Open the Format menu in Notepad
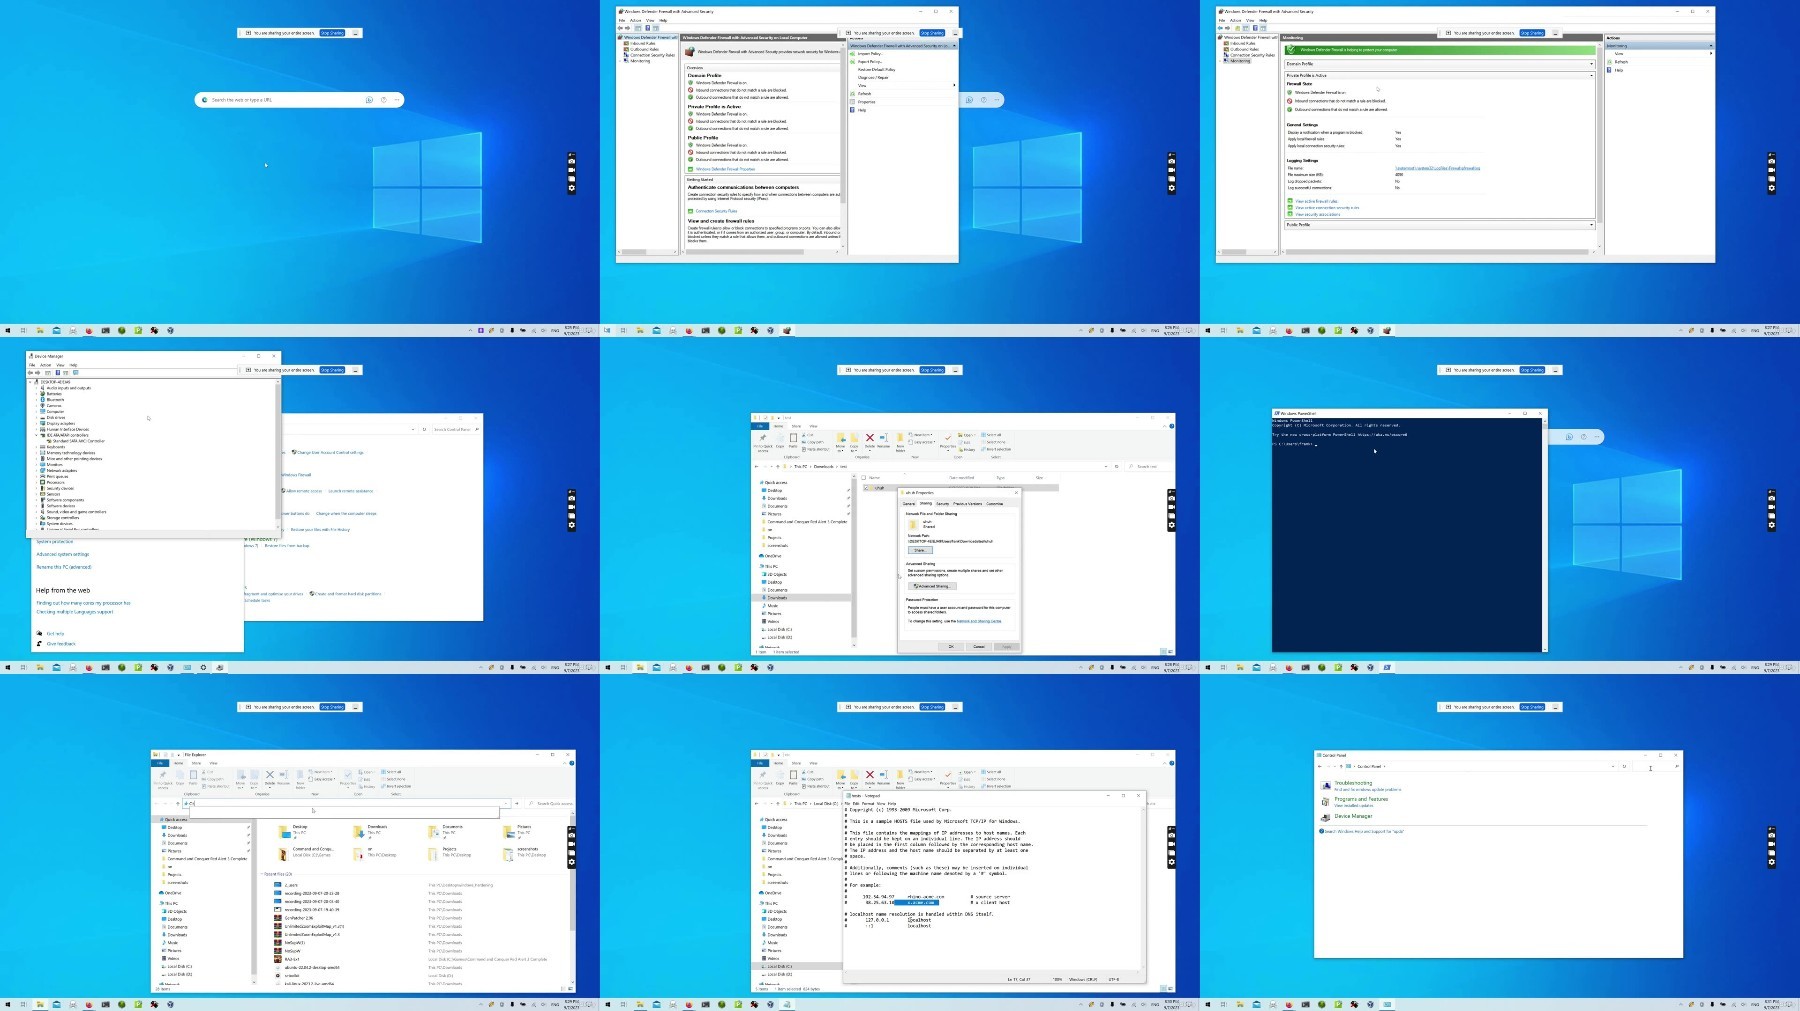 click(867, 803)
